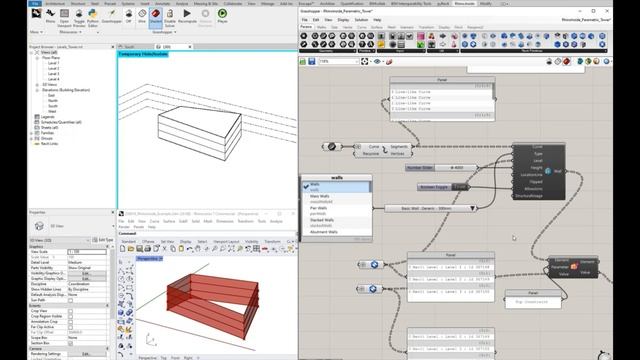Viewport: 640px width, 360px height.
Task: Click Toggle Preview in Rhinoceros ribbon
Action: pos(79,16)
